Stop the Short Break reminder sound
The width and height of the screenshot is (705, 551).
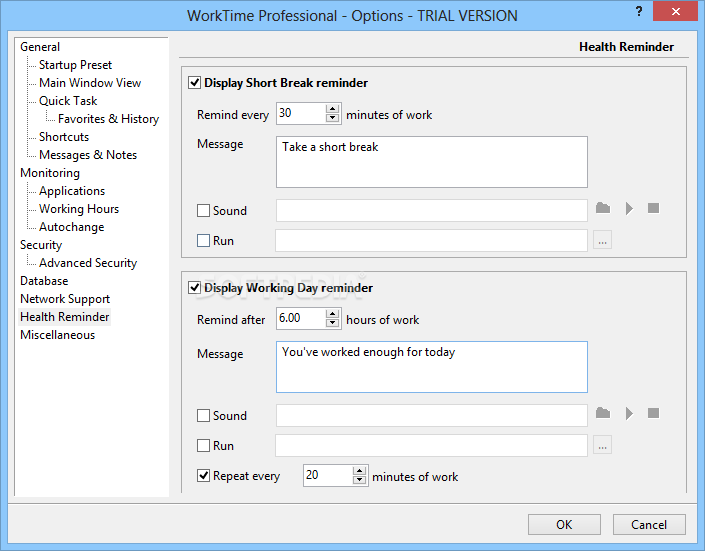click(x=653, y=208)
